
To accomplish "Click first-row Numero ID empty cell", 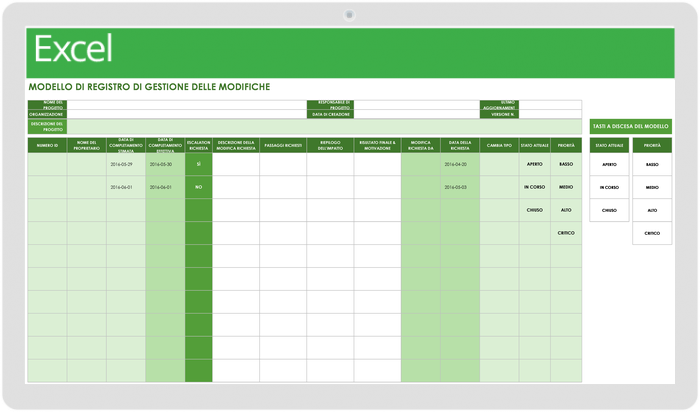I will click(x=47, y=164).
